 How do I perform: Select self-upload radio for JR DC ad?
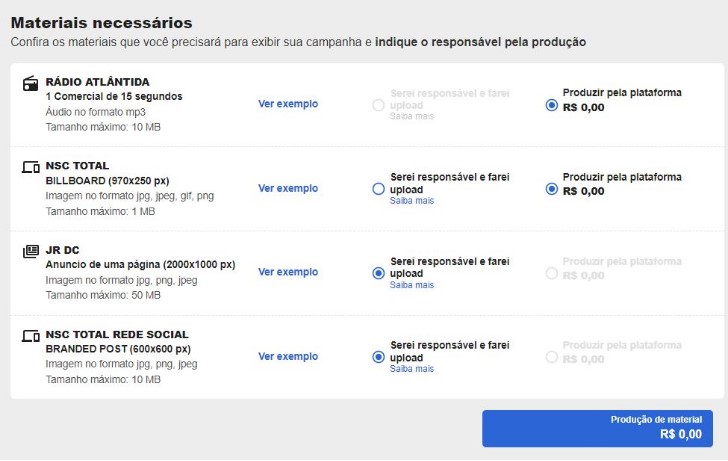[x=378, y=272]
